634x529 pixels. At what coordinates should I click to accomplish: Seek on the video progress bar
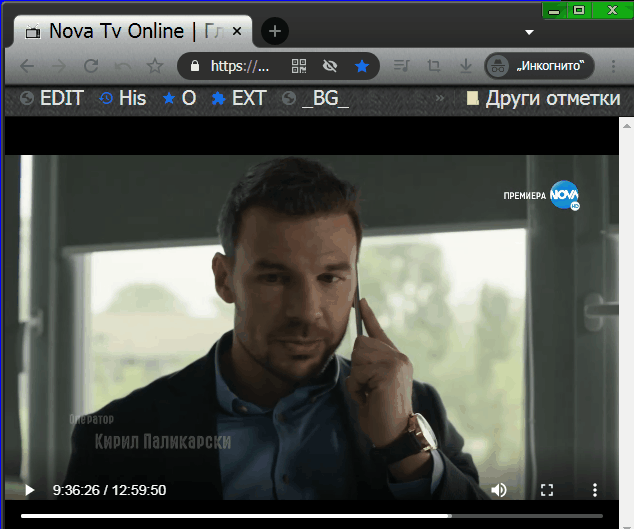tap(312, 516)
